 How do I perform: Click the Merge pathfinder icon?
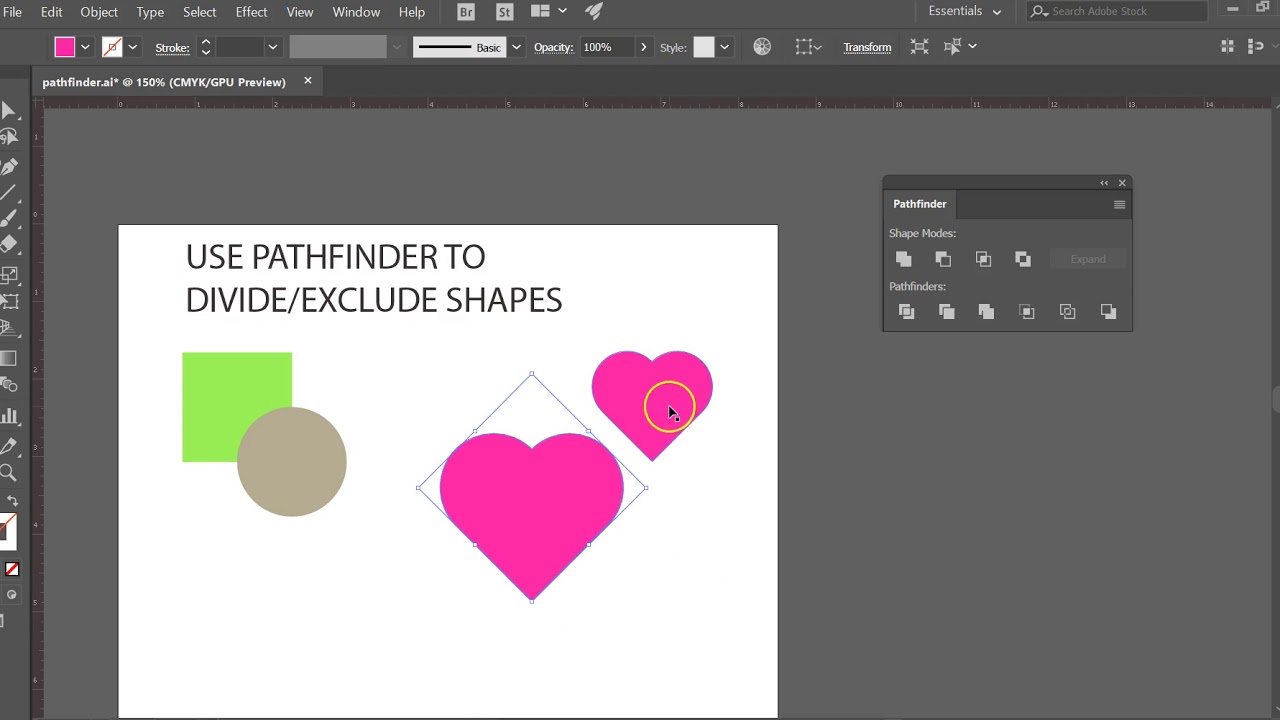pyautogui.click(x=986, y=312)
